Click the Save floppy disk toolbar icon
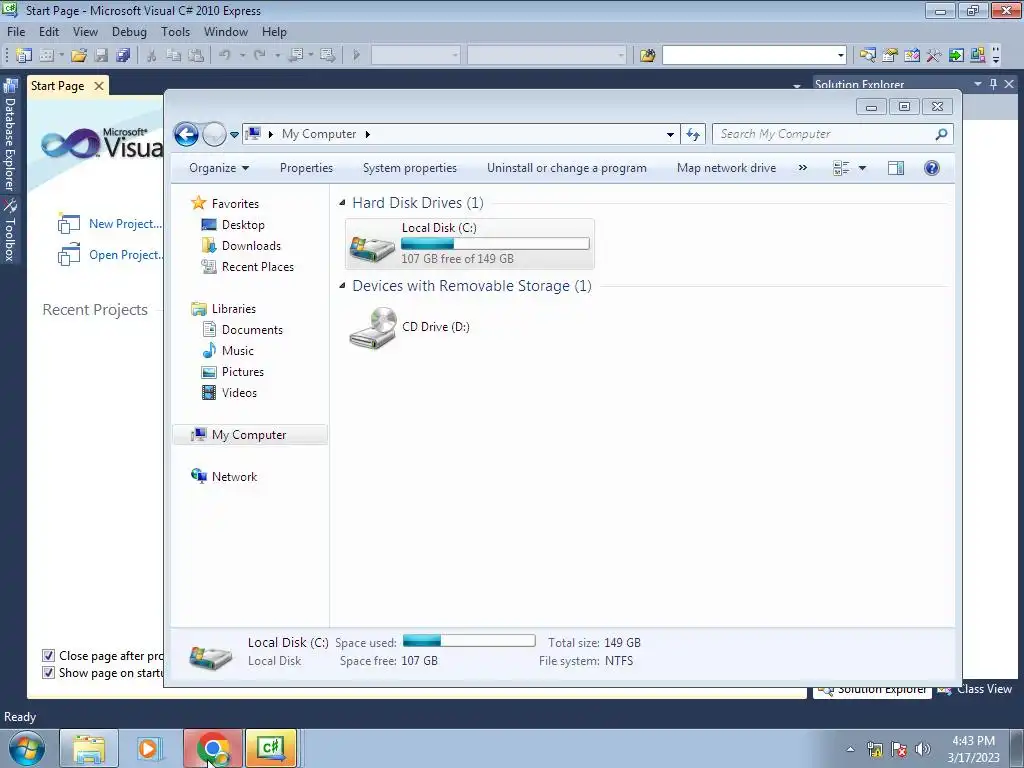The width and height of the screenshot is (1024, 768). (x=101, y=56)
